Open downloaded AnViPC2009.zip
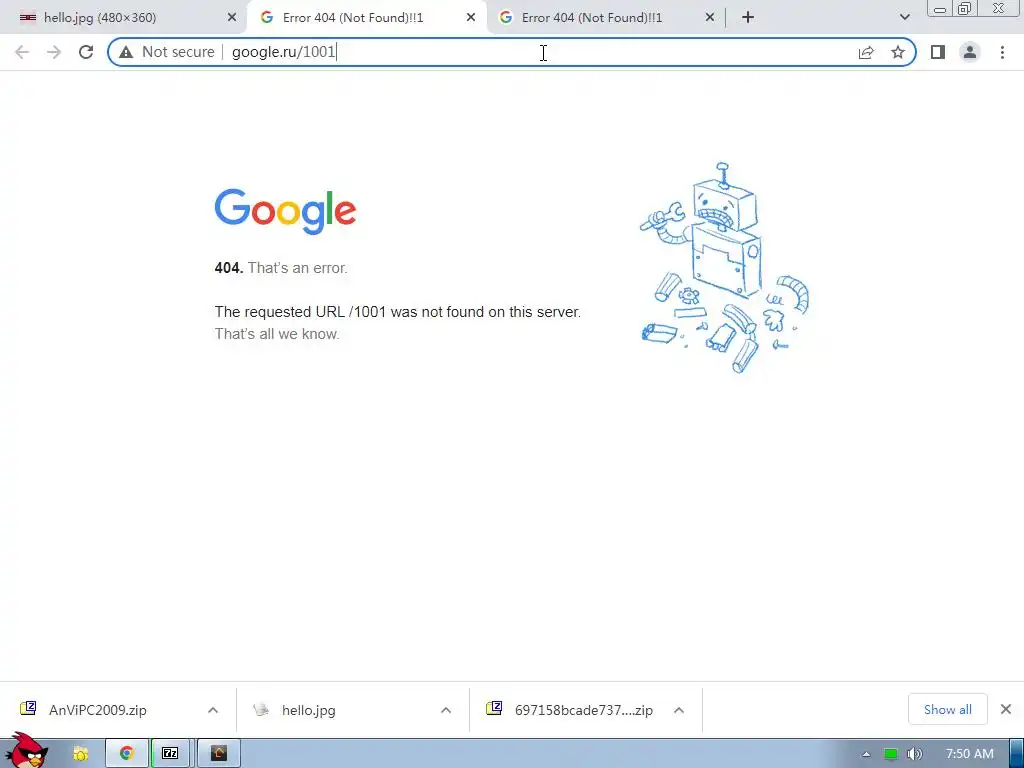1024x768 pixels. click(x=98, y=710)
